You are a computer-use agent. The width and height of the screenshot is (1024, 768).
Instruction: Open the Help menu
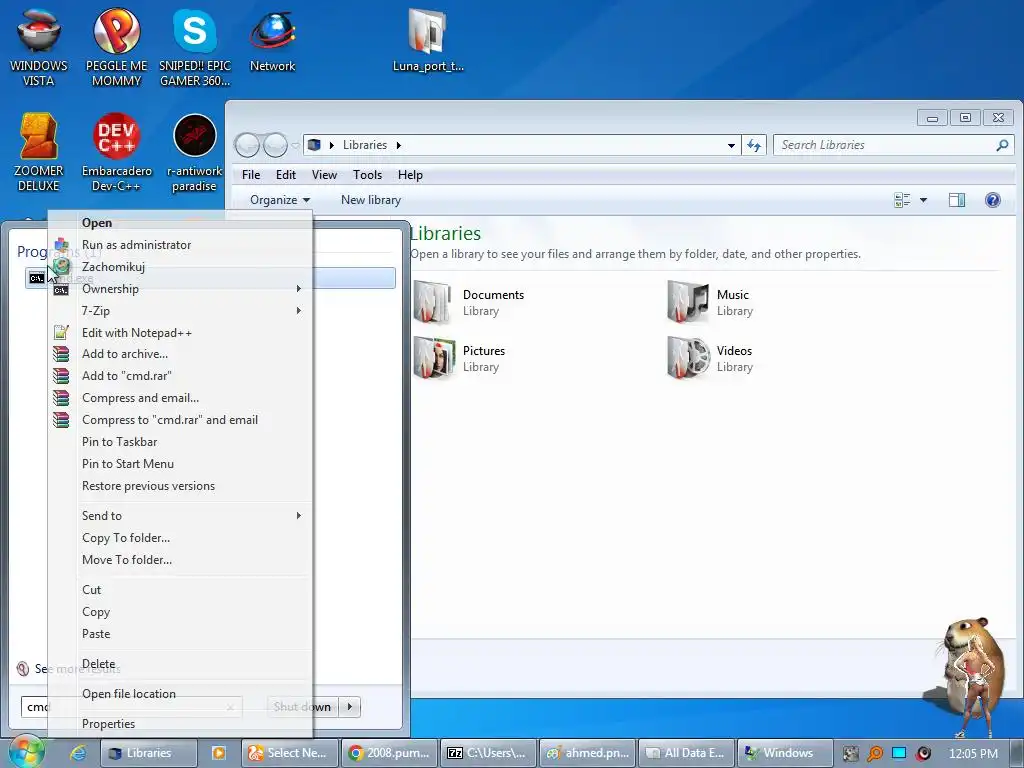[x=410, y=175]
